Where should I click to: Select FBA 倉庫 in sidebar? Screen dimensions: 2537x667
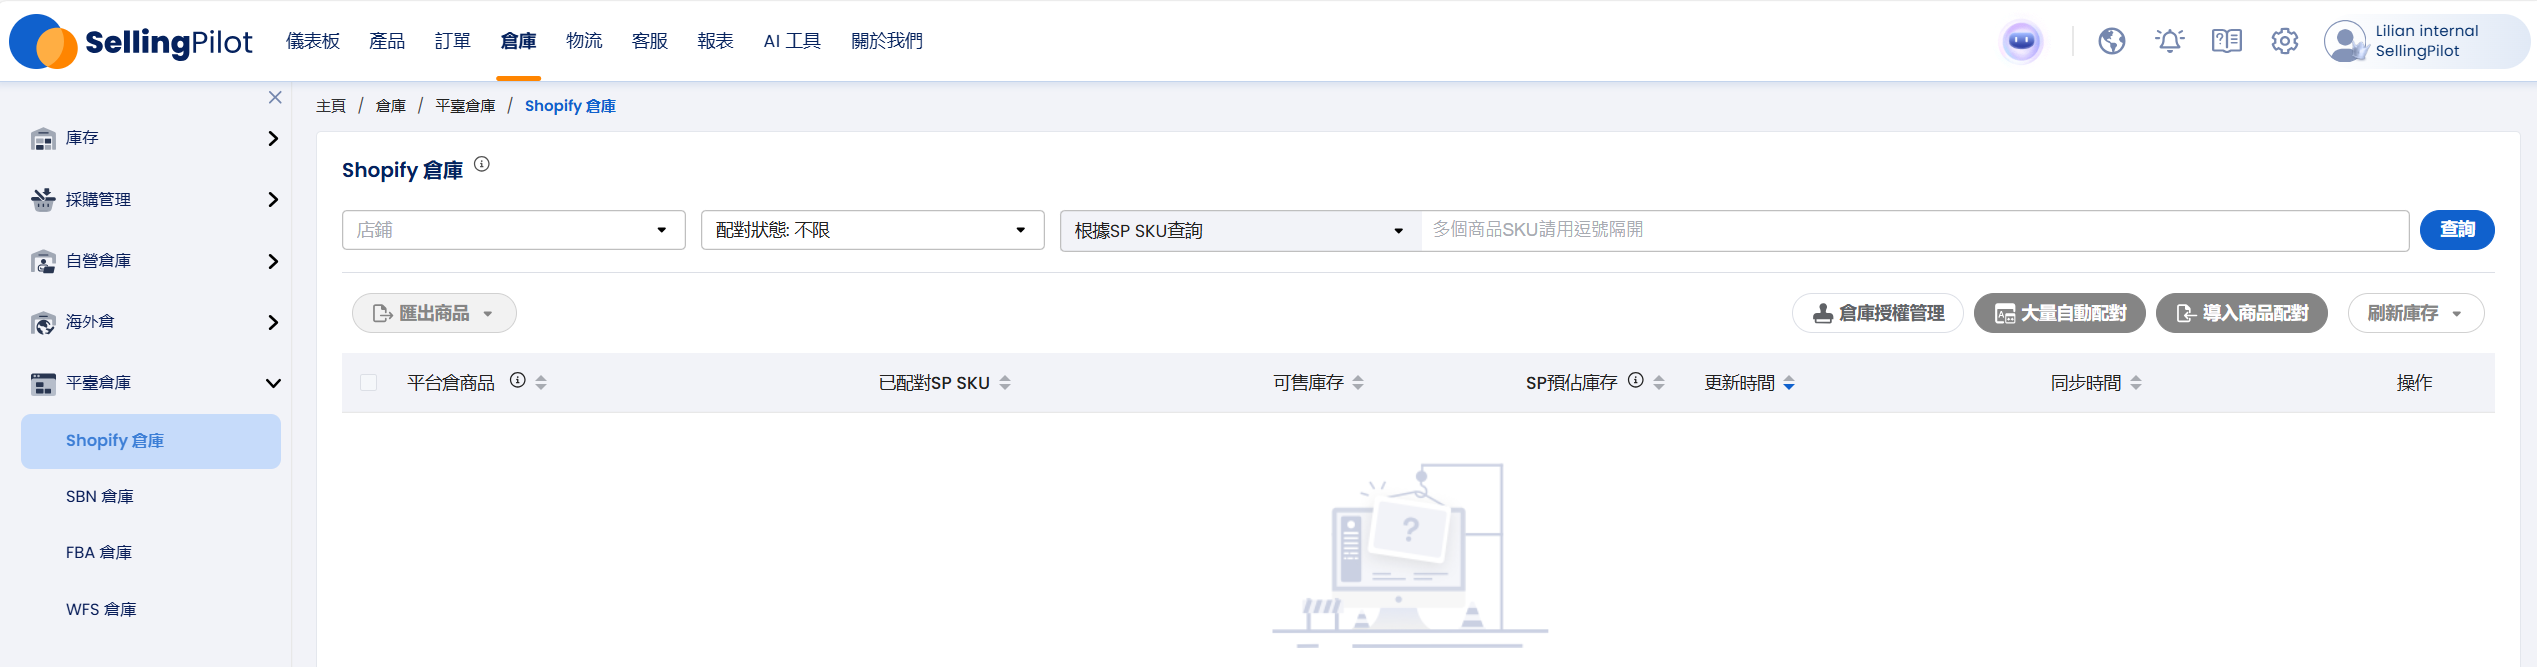(x=99, y=552)
